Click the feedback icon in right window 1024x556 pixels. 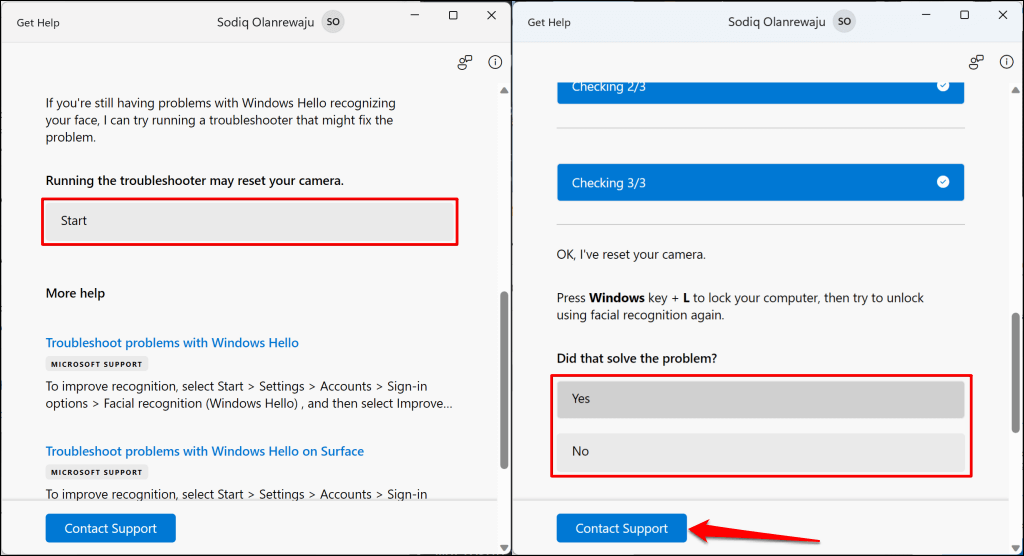pos(977,63)
